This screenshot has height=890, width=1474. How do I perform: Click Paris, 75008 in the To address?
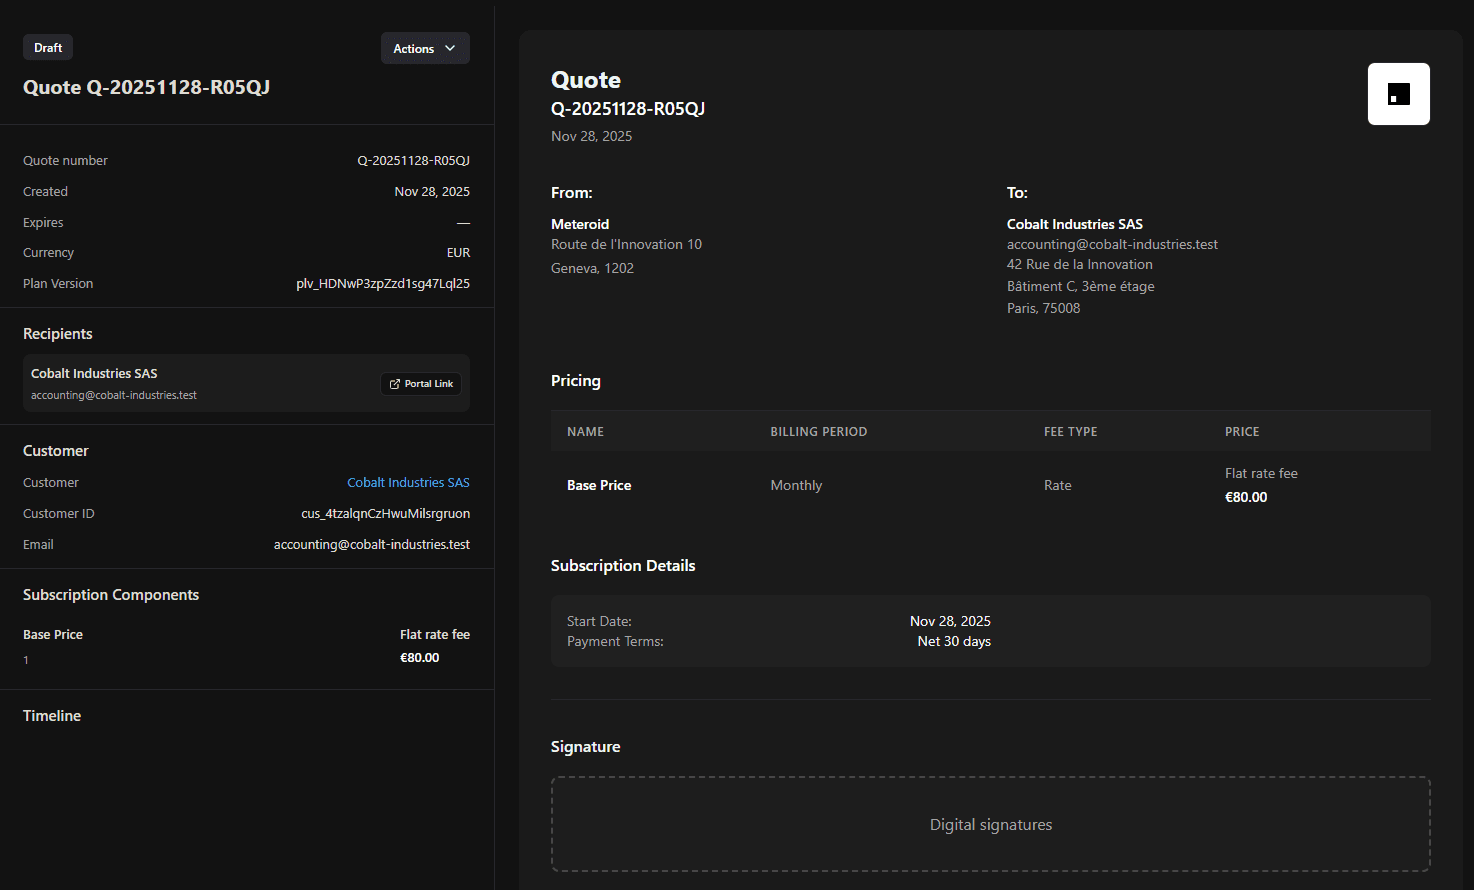(x=1044, y=308)
